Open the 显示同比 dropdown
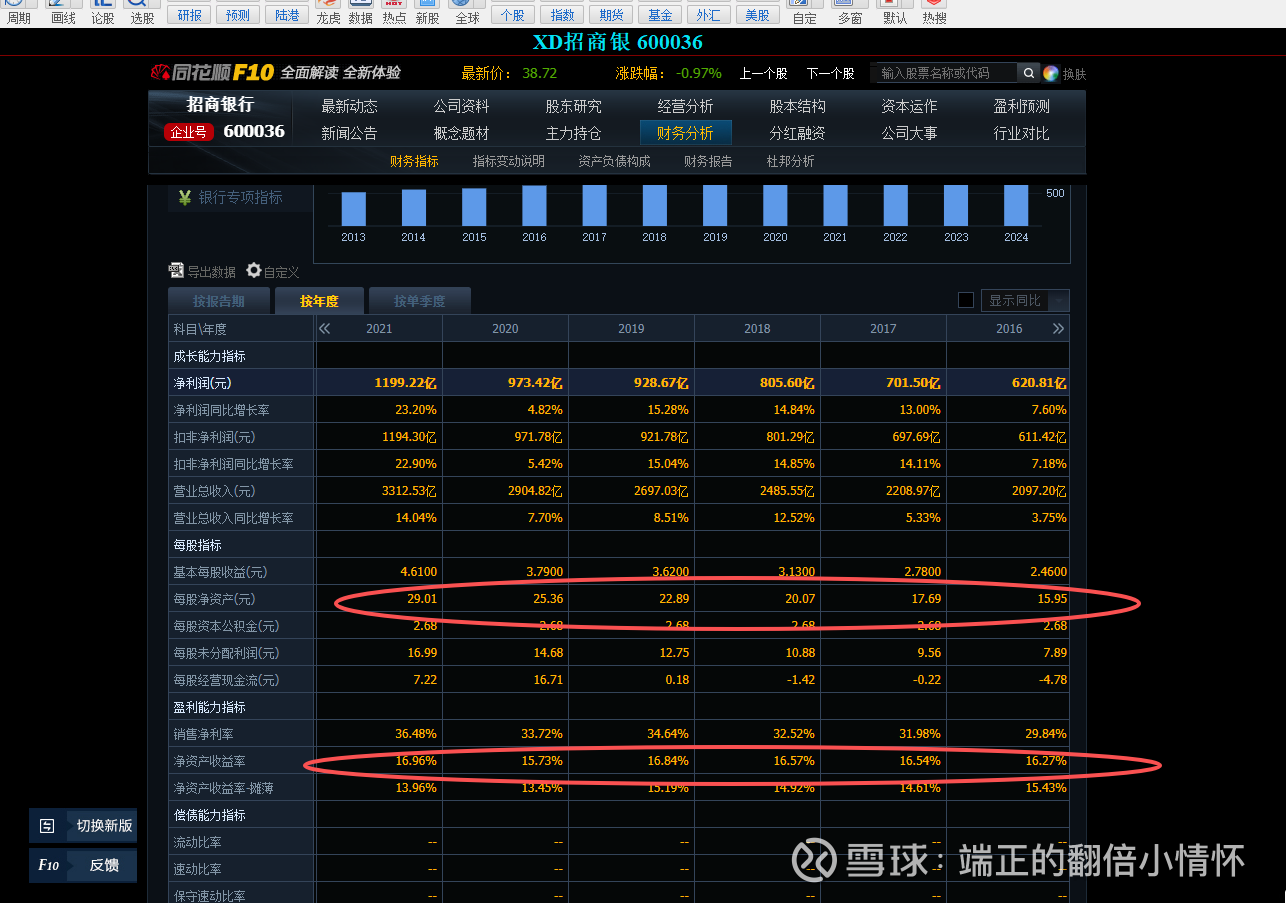 tap(1025, 300)
